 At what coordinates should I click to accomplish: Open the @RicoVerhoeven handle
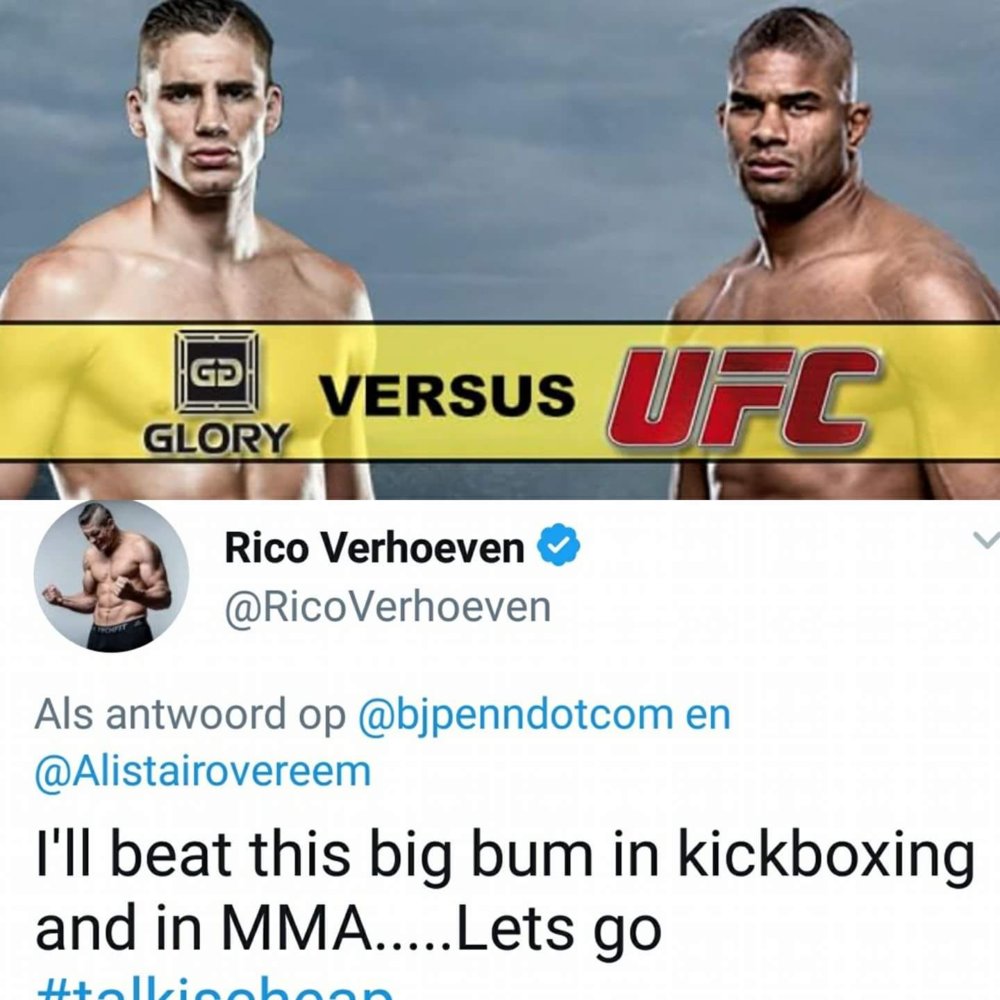tap(387, 607)
